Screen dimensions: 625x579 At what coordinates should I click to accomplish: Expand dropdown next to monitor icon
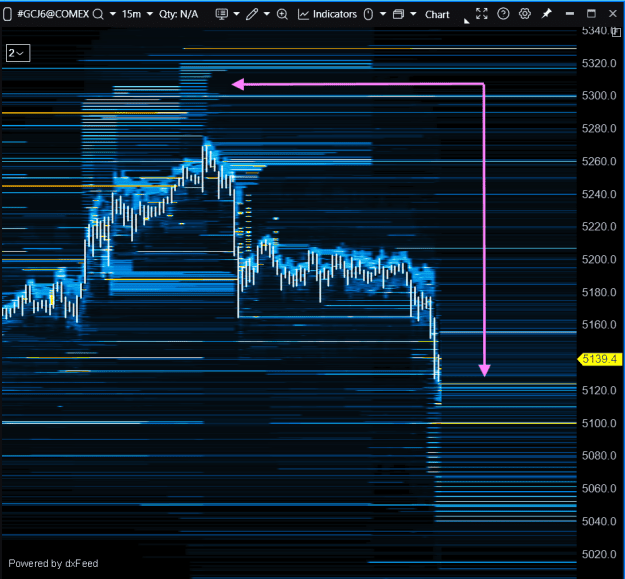236,14
